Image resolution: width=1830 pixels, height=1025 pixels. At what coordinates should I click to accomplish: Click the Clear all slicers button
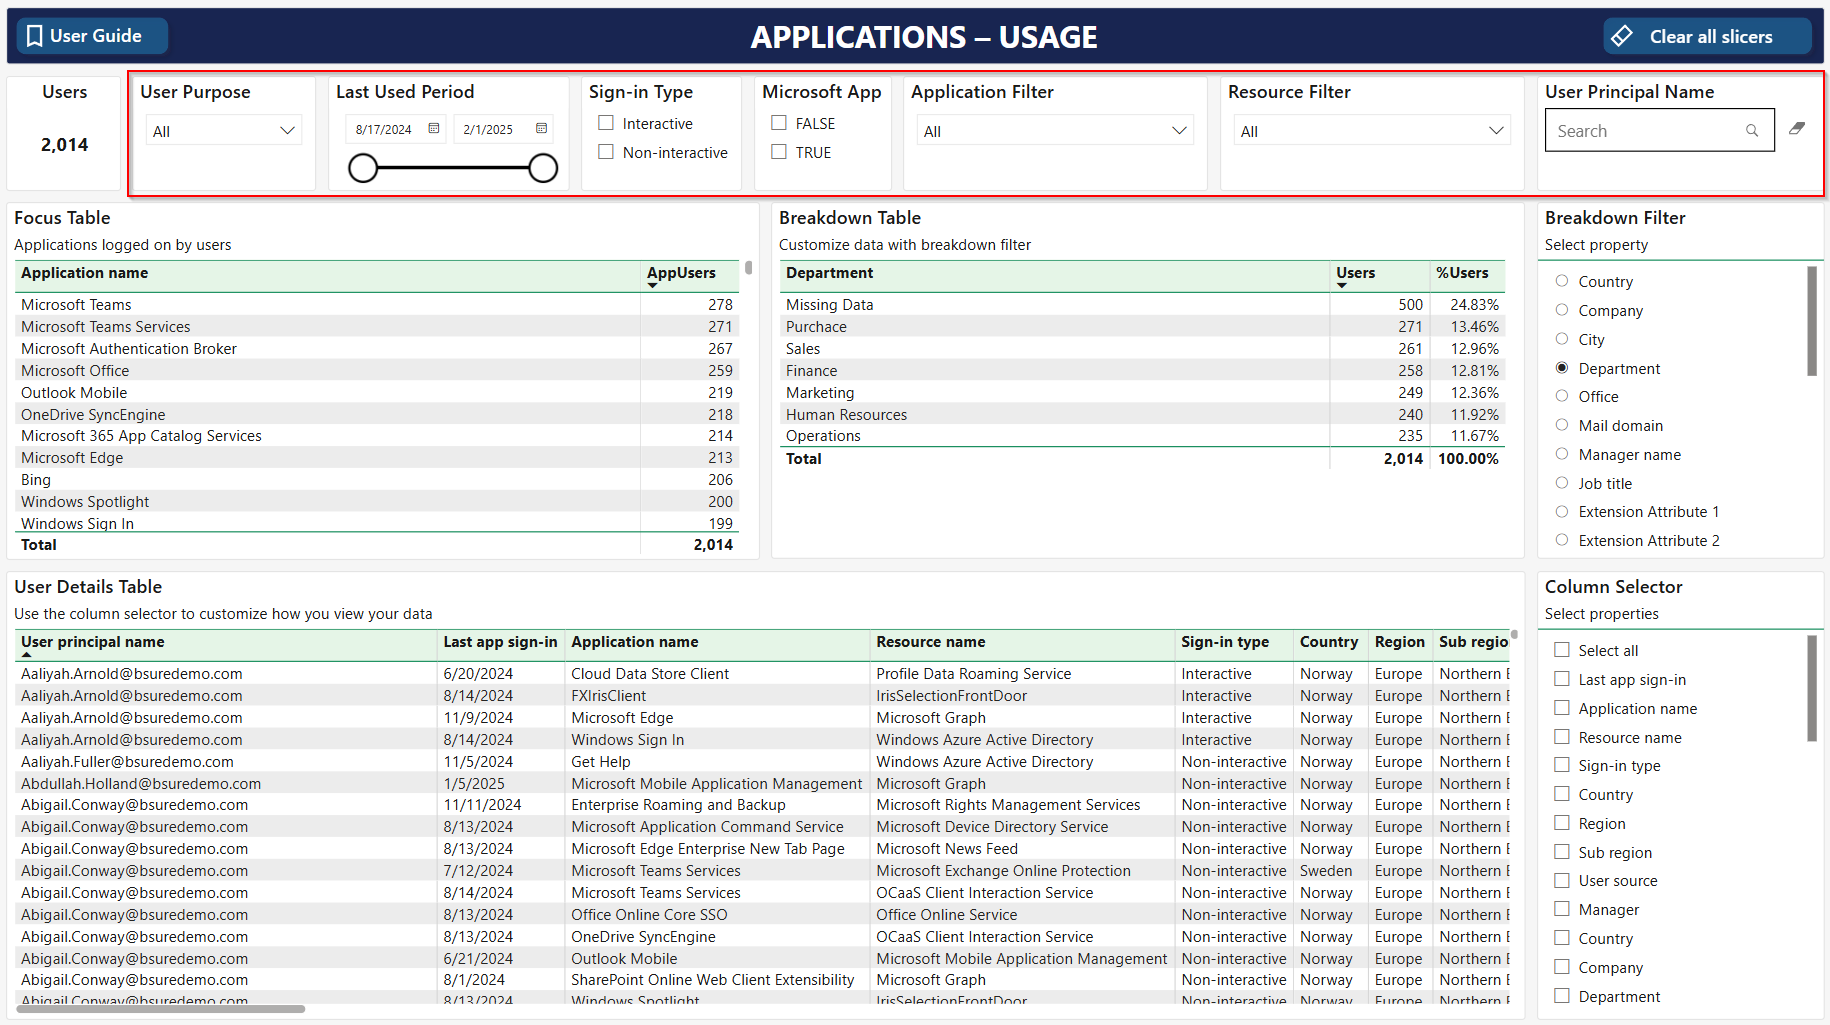click(1709, 37)
